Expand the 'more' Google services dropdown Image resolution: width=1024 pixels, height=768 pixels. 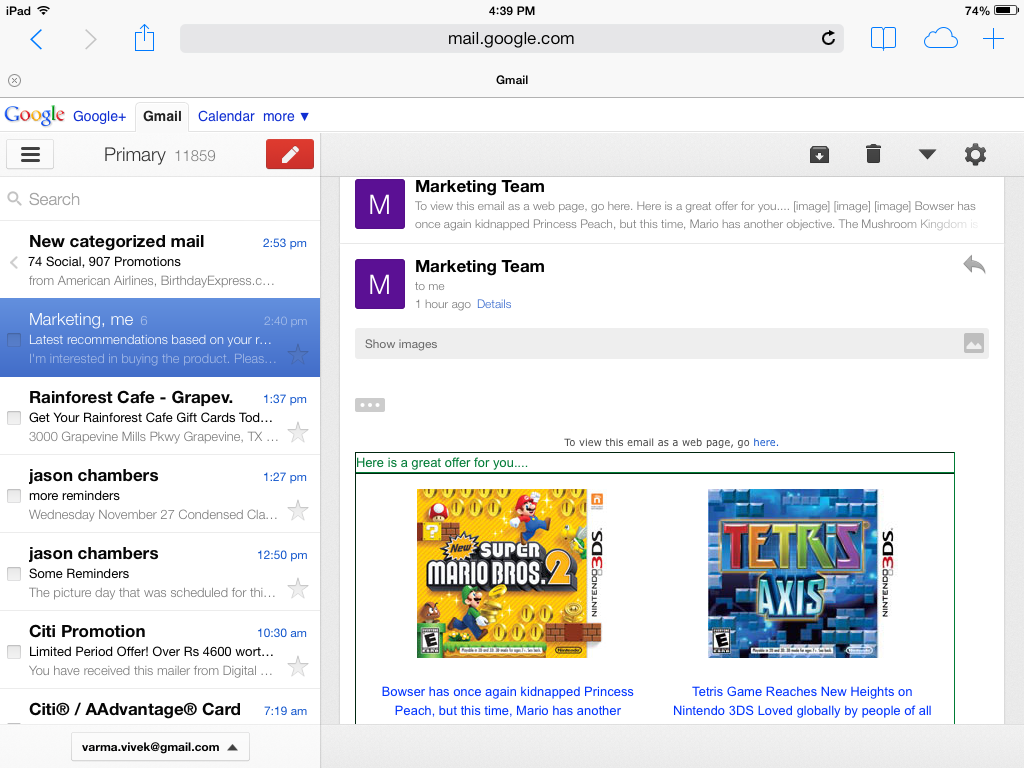pyautogui.click(x=286, y=116)
